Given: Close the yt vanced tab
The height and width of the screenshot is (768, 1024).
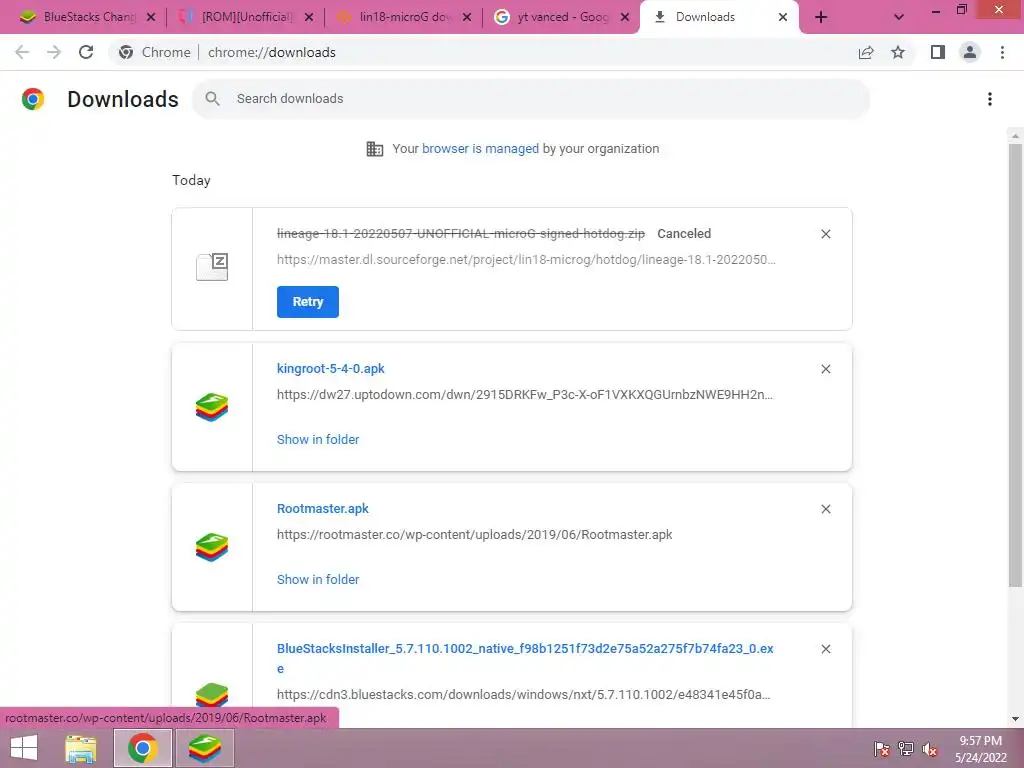Looking at the screenshot, I should (625, 17).
